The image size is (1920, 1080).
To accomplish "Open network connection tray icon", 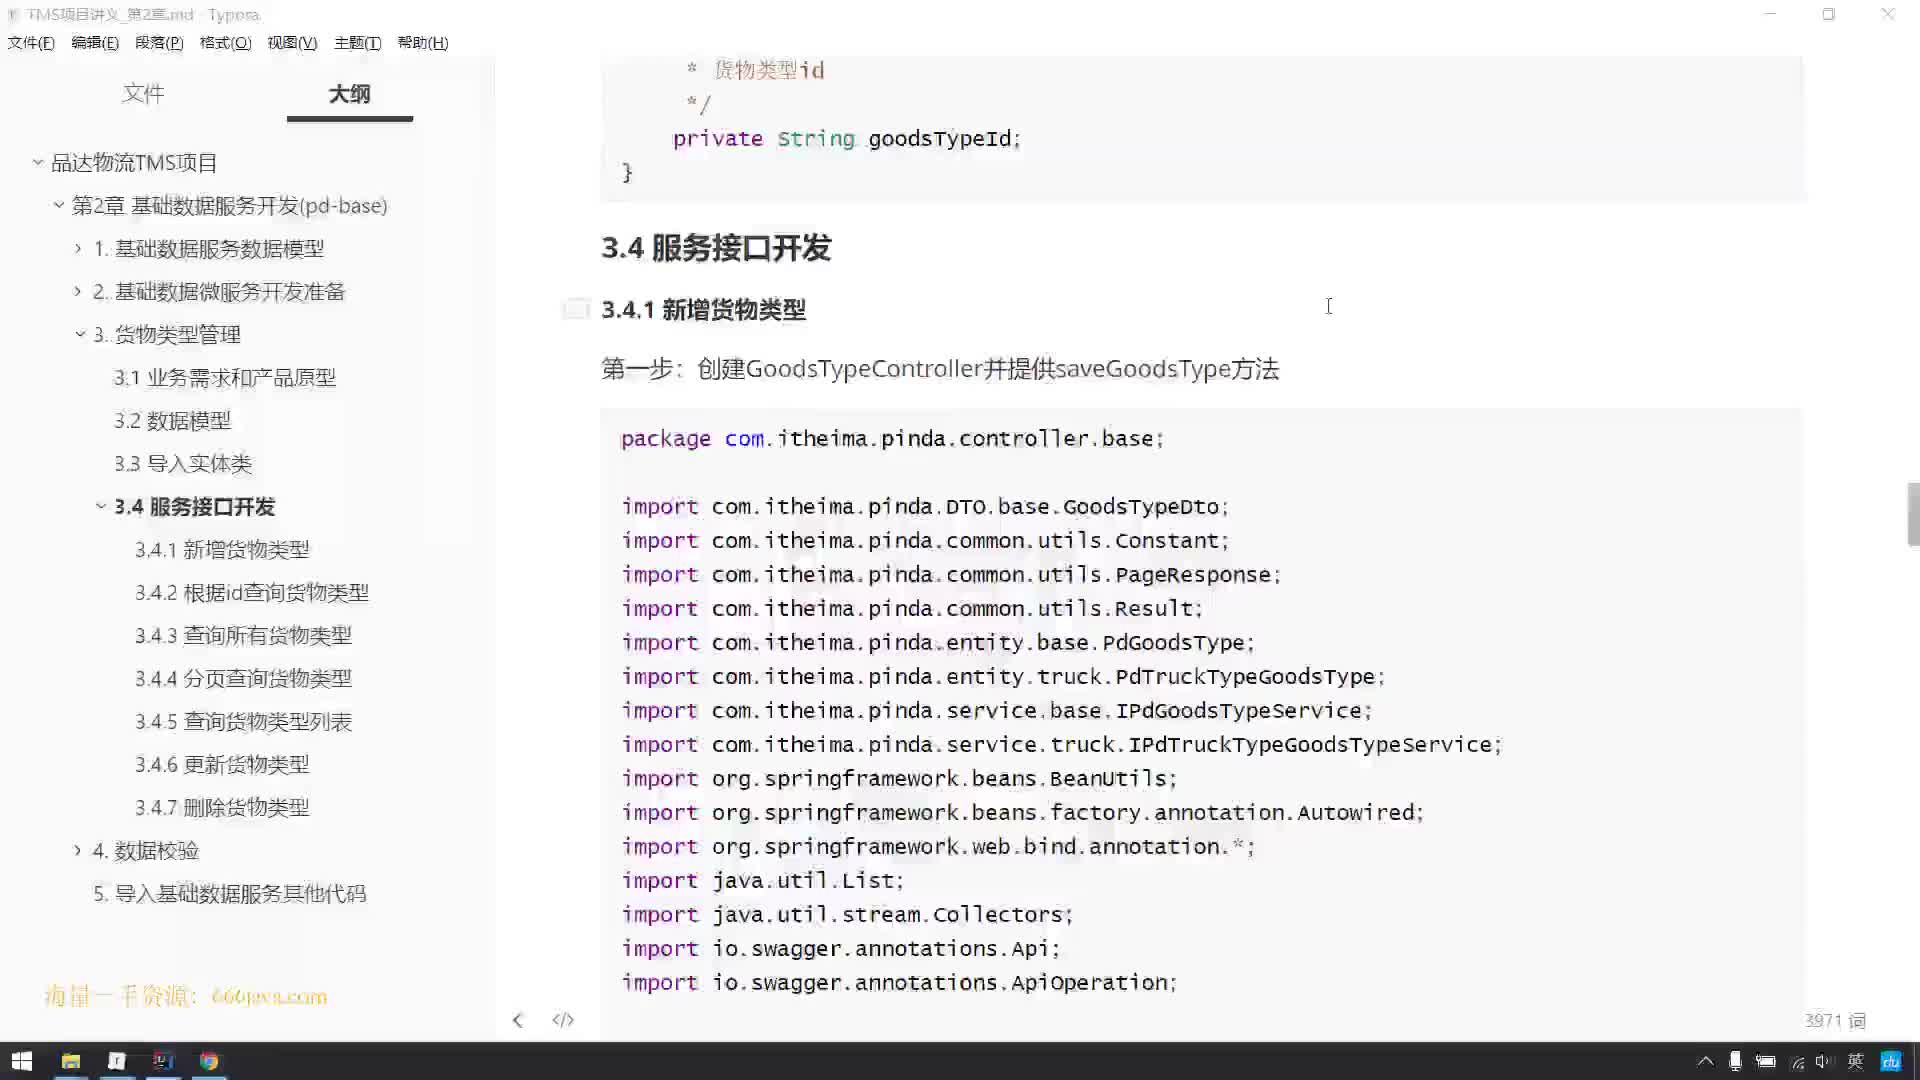I will pyautogui.click(x=1797, y=1062).
